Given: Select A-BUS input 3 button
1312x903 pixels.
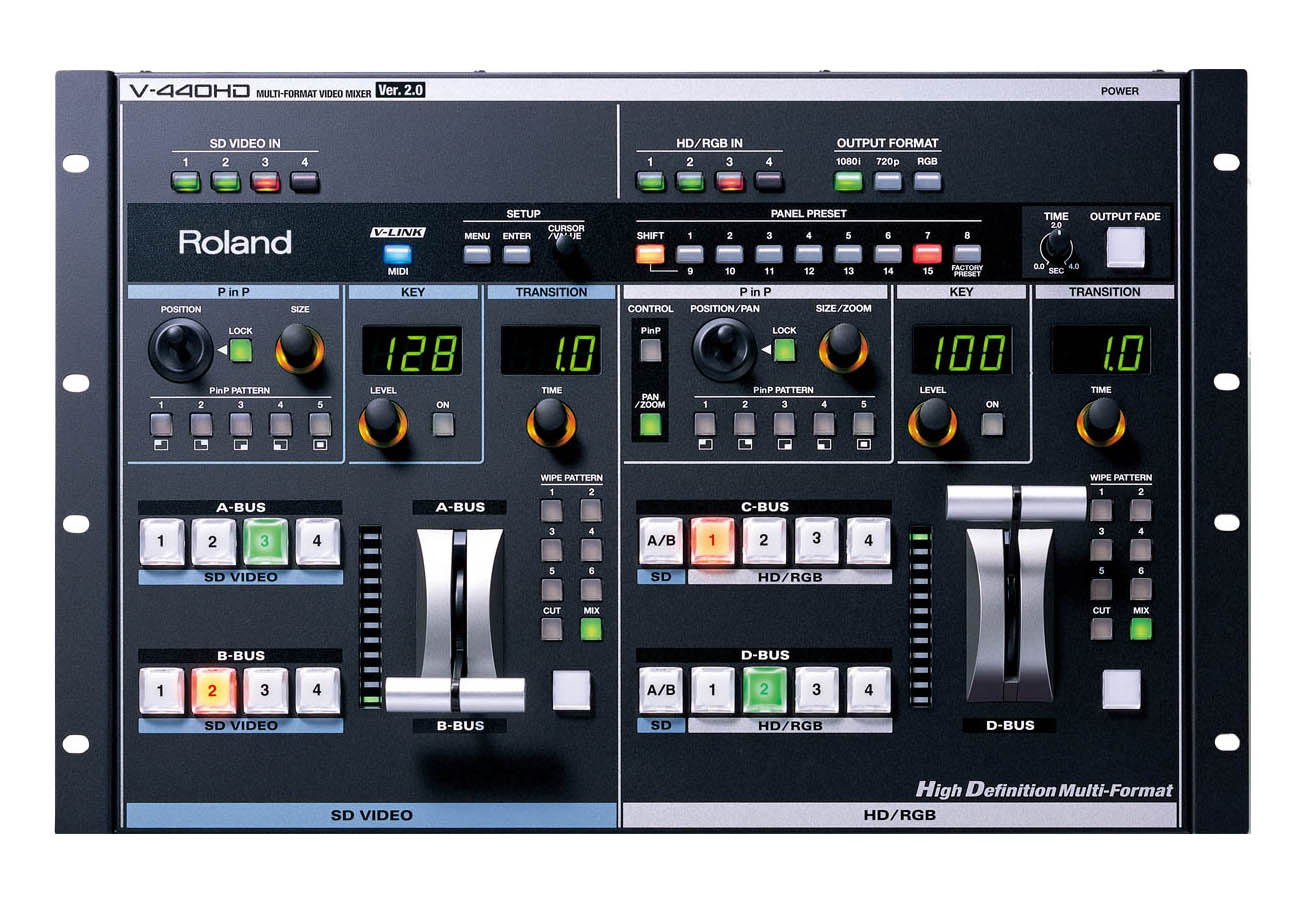Looking at the screenshot, I should click(265, 541).
